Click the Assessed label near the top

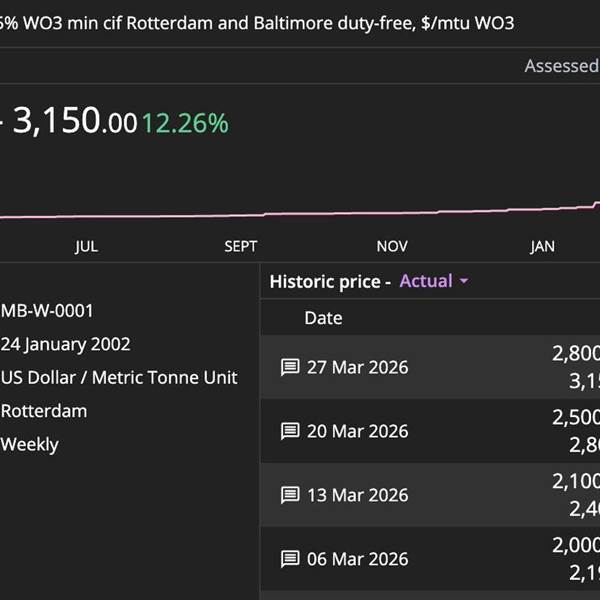pos(561,66)
